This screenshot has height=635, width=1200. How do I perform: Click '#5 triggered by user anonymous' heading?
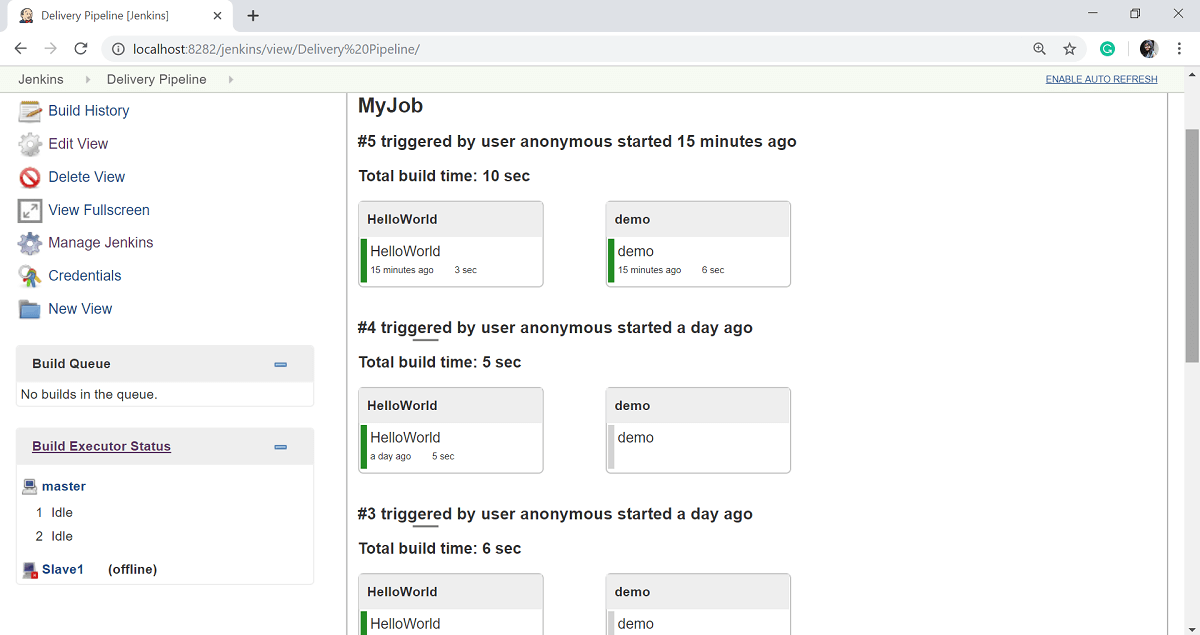[x=577, y=142]
